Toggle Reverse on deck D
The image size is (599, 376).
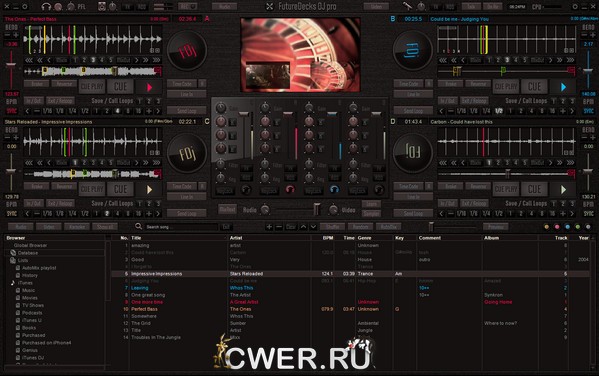pyautogui.click(x=478, y=186)
